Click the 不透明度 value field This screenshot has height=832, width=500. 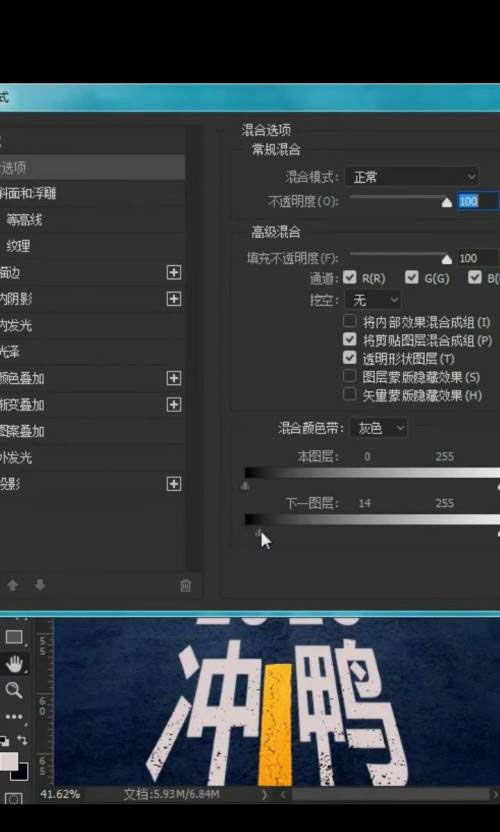pyautogui.click(x=478, y=201)
